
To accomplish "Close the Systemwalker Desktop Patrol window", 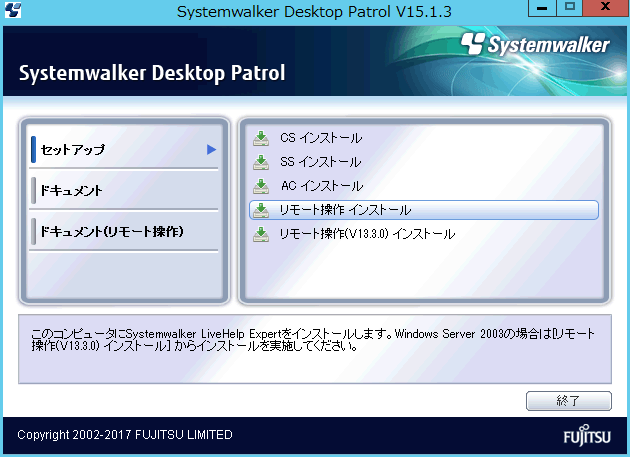I will (605, 8).
